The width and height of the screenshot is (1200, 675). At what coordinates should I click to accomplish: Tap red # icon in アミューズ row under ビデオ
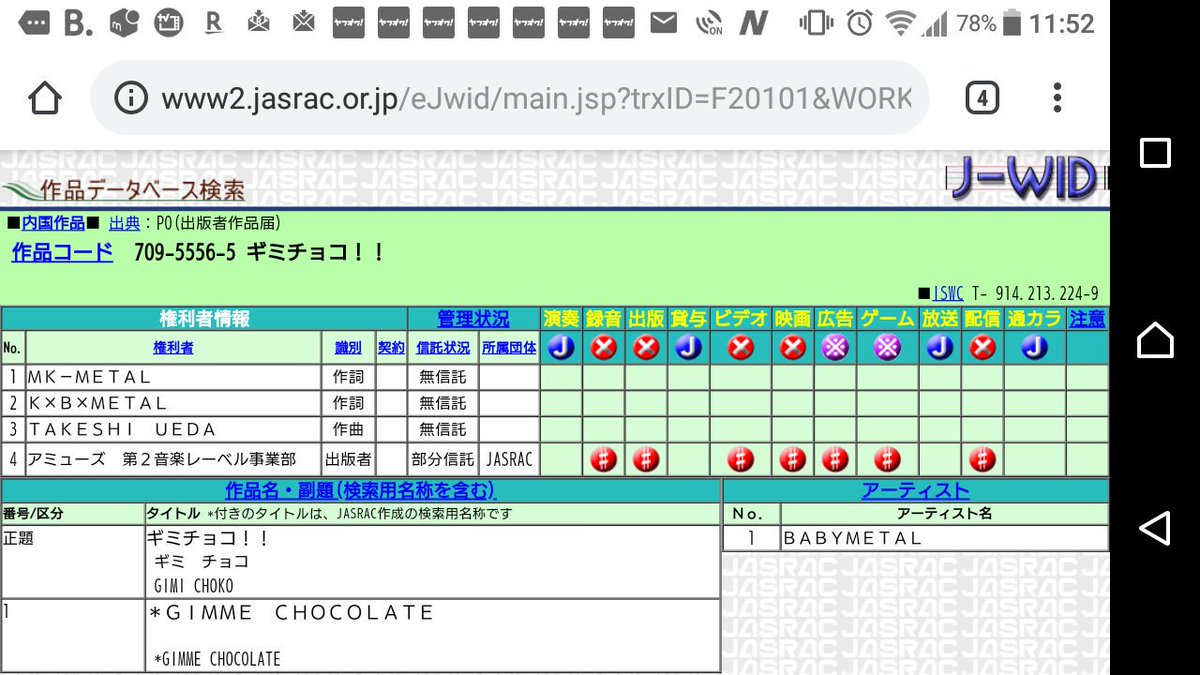pyautogui.click(x=740, y=459)
